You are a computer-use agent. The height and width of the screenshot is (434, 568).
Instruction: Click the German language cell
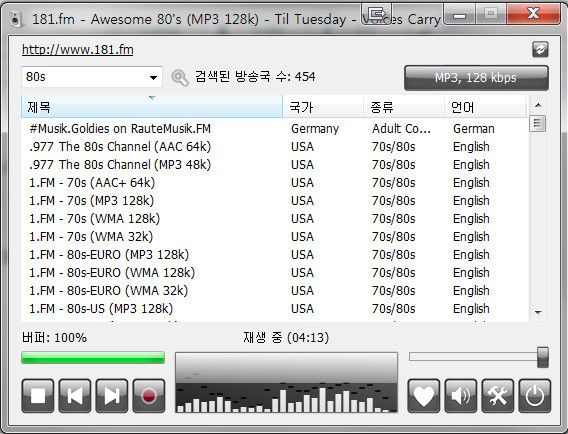[x=474, y=129]
